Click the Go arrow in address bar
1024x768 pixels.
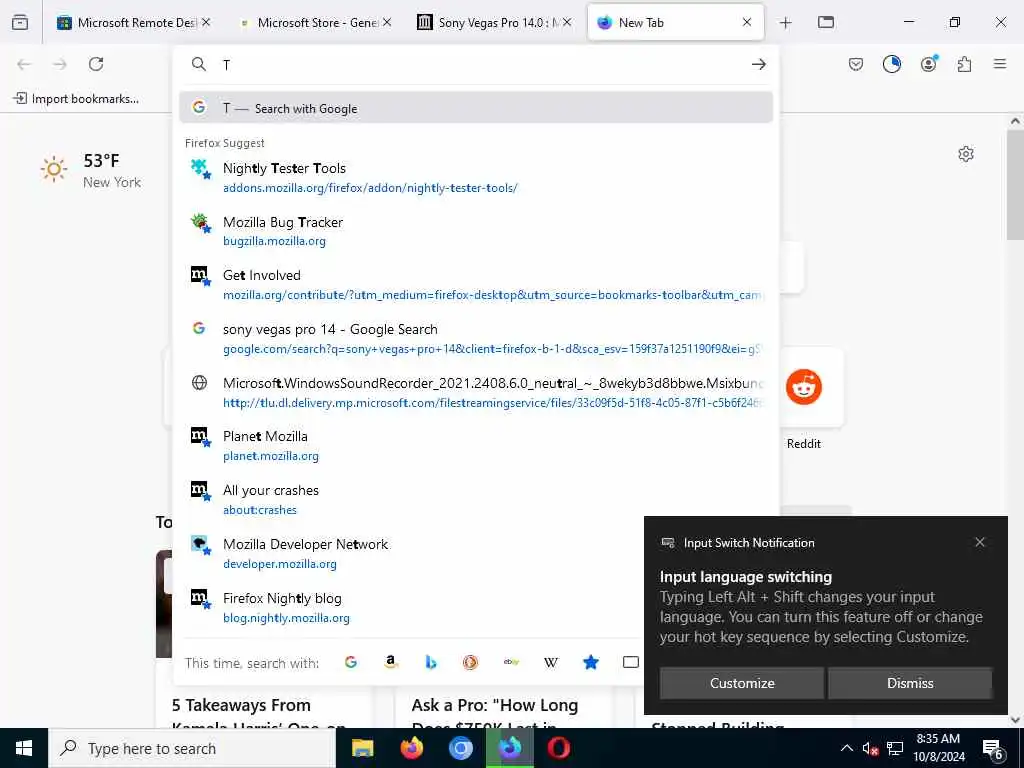click(758, 64)
